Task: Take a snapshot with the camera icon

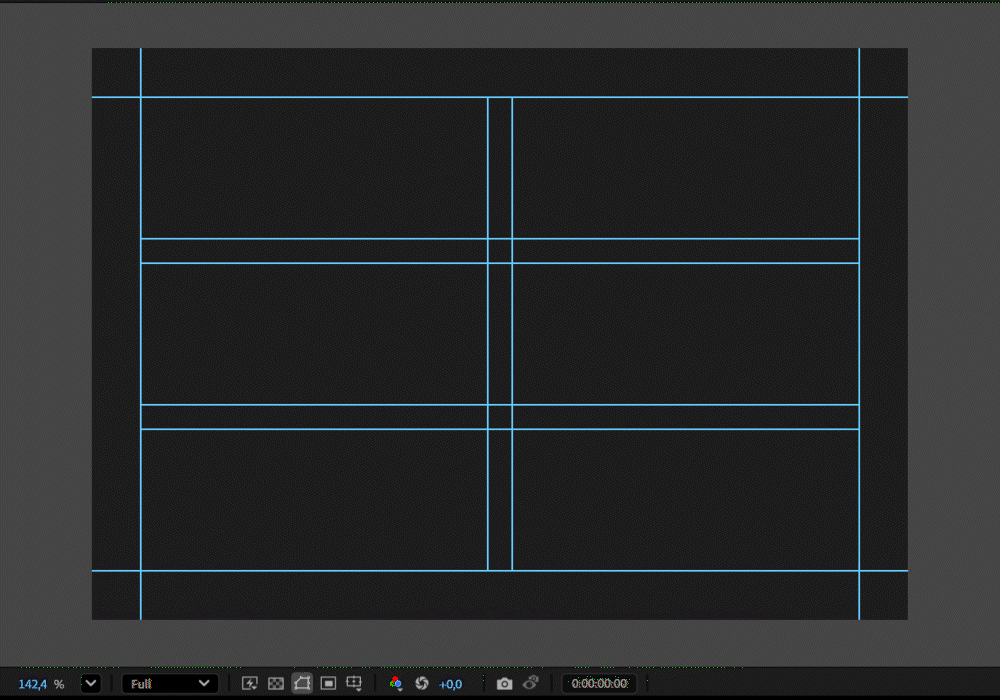Action: [505, 683]
